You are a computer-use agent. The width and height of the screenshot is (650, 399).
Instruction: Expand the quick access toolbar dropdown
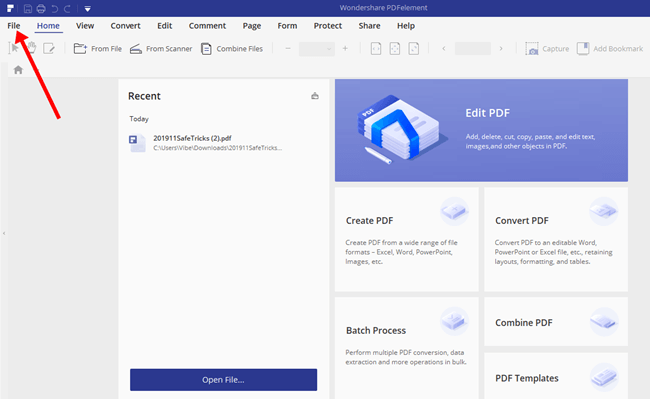[87, 9]
